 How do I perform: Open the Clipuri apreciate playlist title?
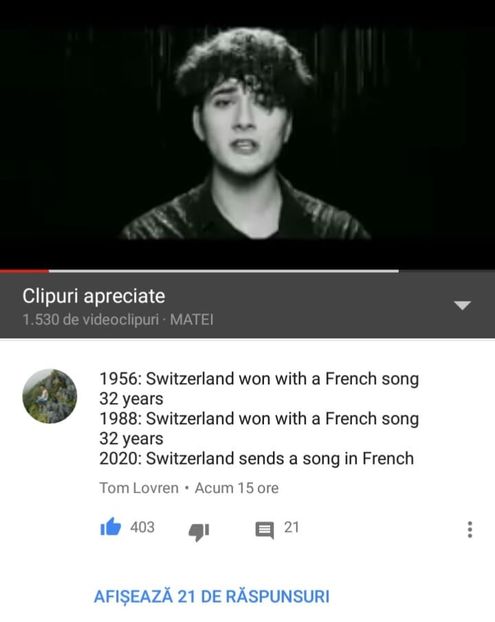click(94, 296)
